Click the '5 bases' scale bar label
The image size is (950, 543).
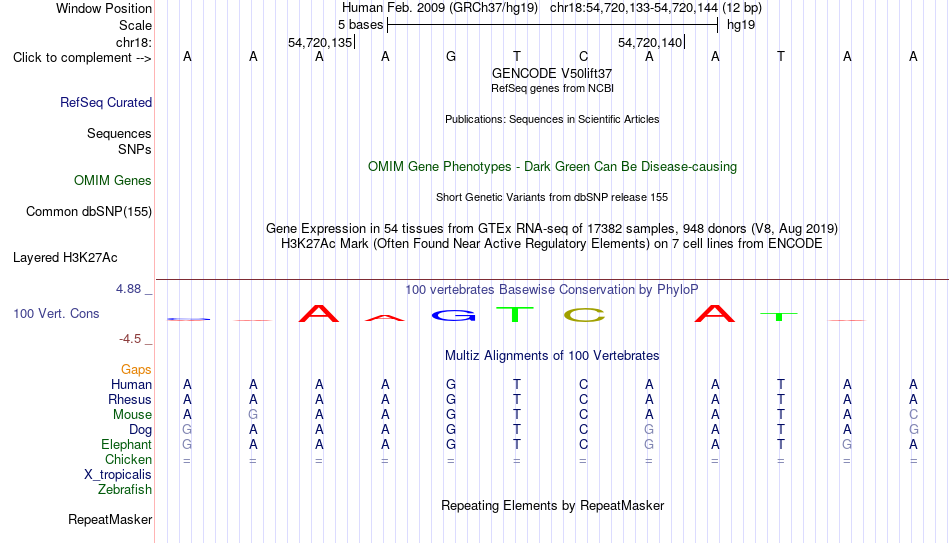coord(360,25)
